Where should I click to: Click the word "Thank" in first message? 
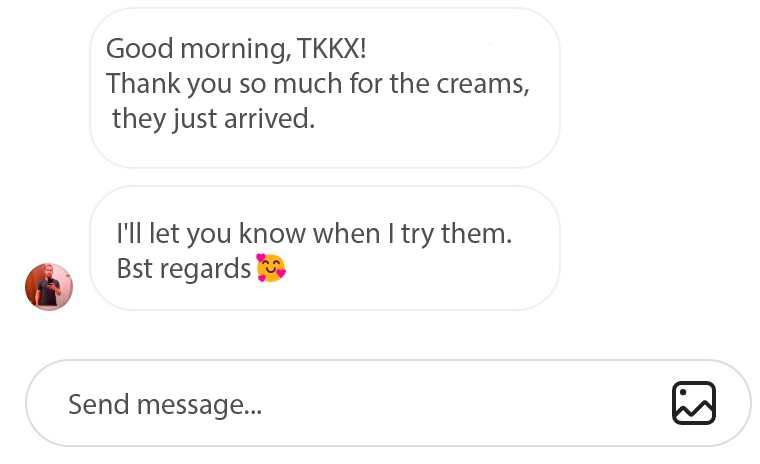tap(139, 83)
